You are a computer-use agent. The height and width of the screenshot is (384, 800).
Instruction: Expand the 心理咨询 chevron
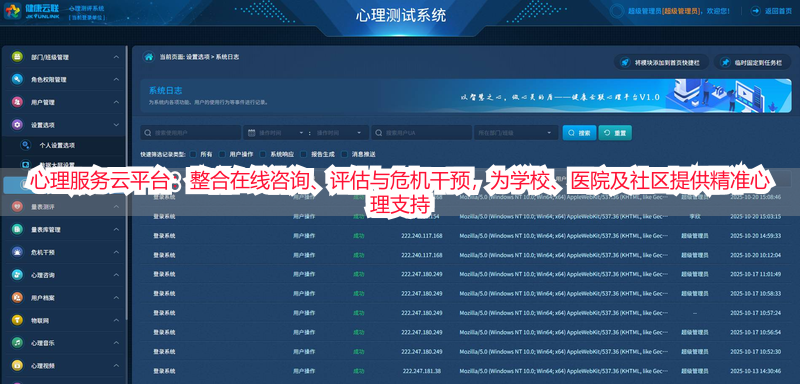pyautogui.click(x=116, y=275)
